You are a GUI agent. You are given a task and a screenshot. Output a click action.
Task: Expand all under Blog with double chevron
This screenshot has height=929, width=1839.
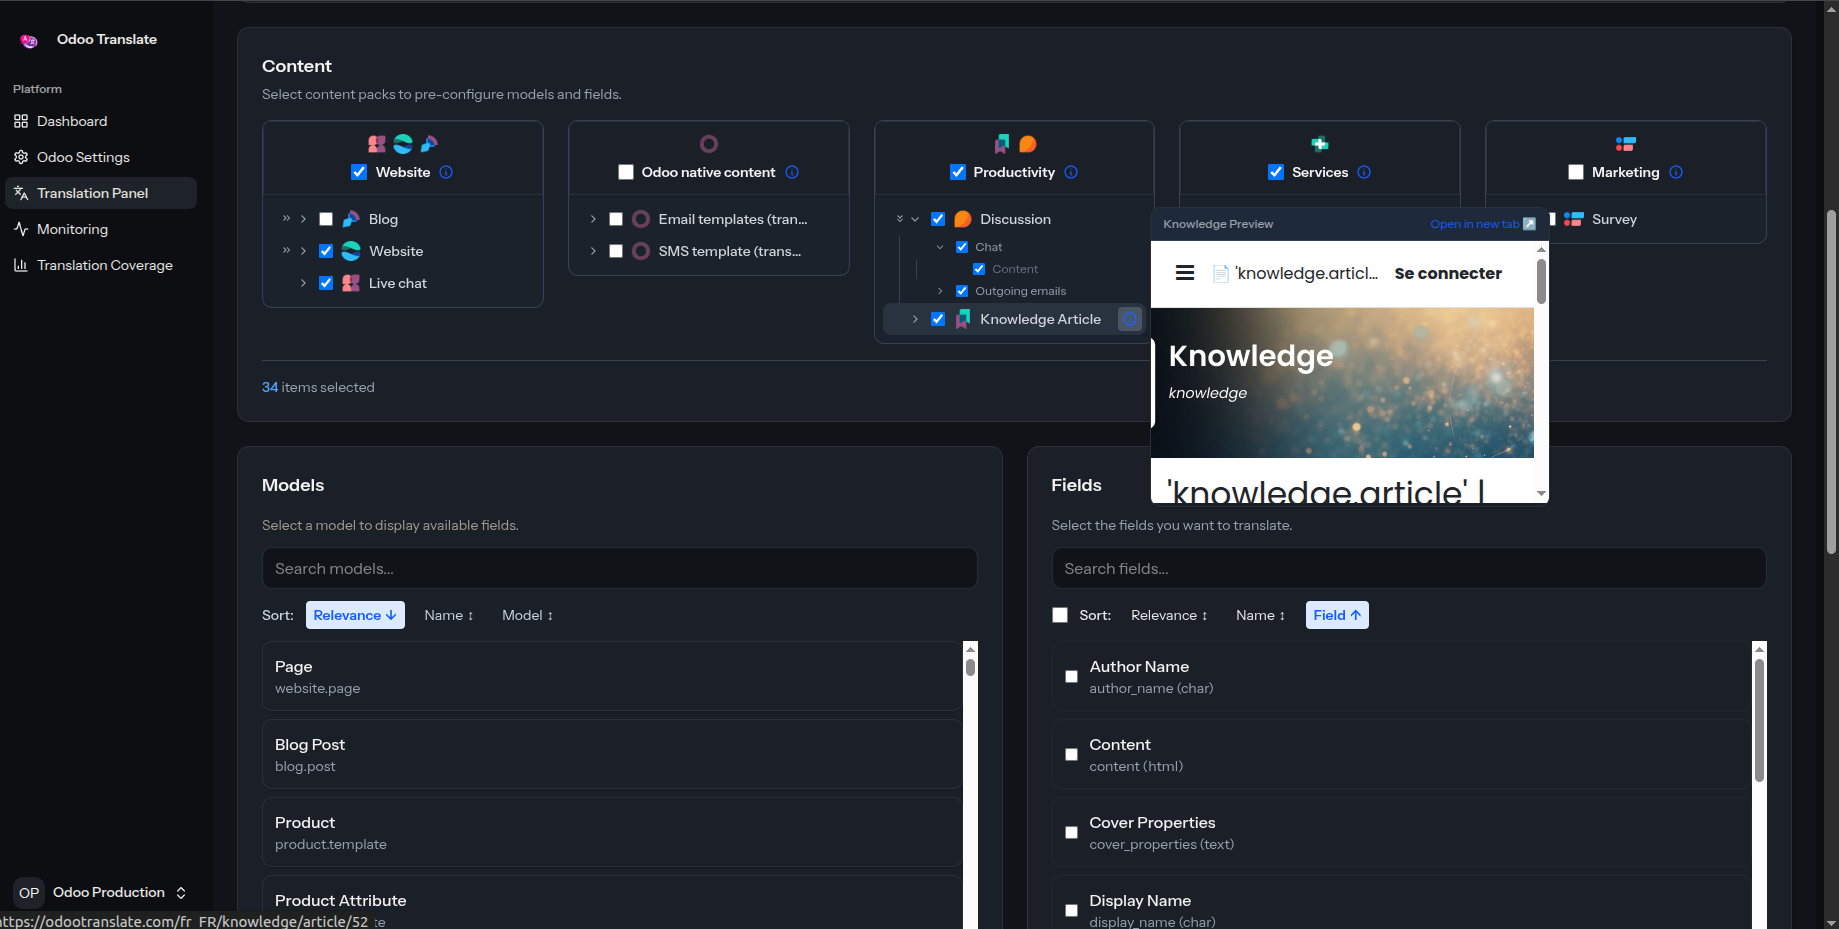click(286, 219)
